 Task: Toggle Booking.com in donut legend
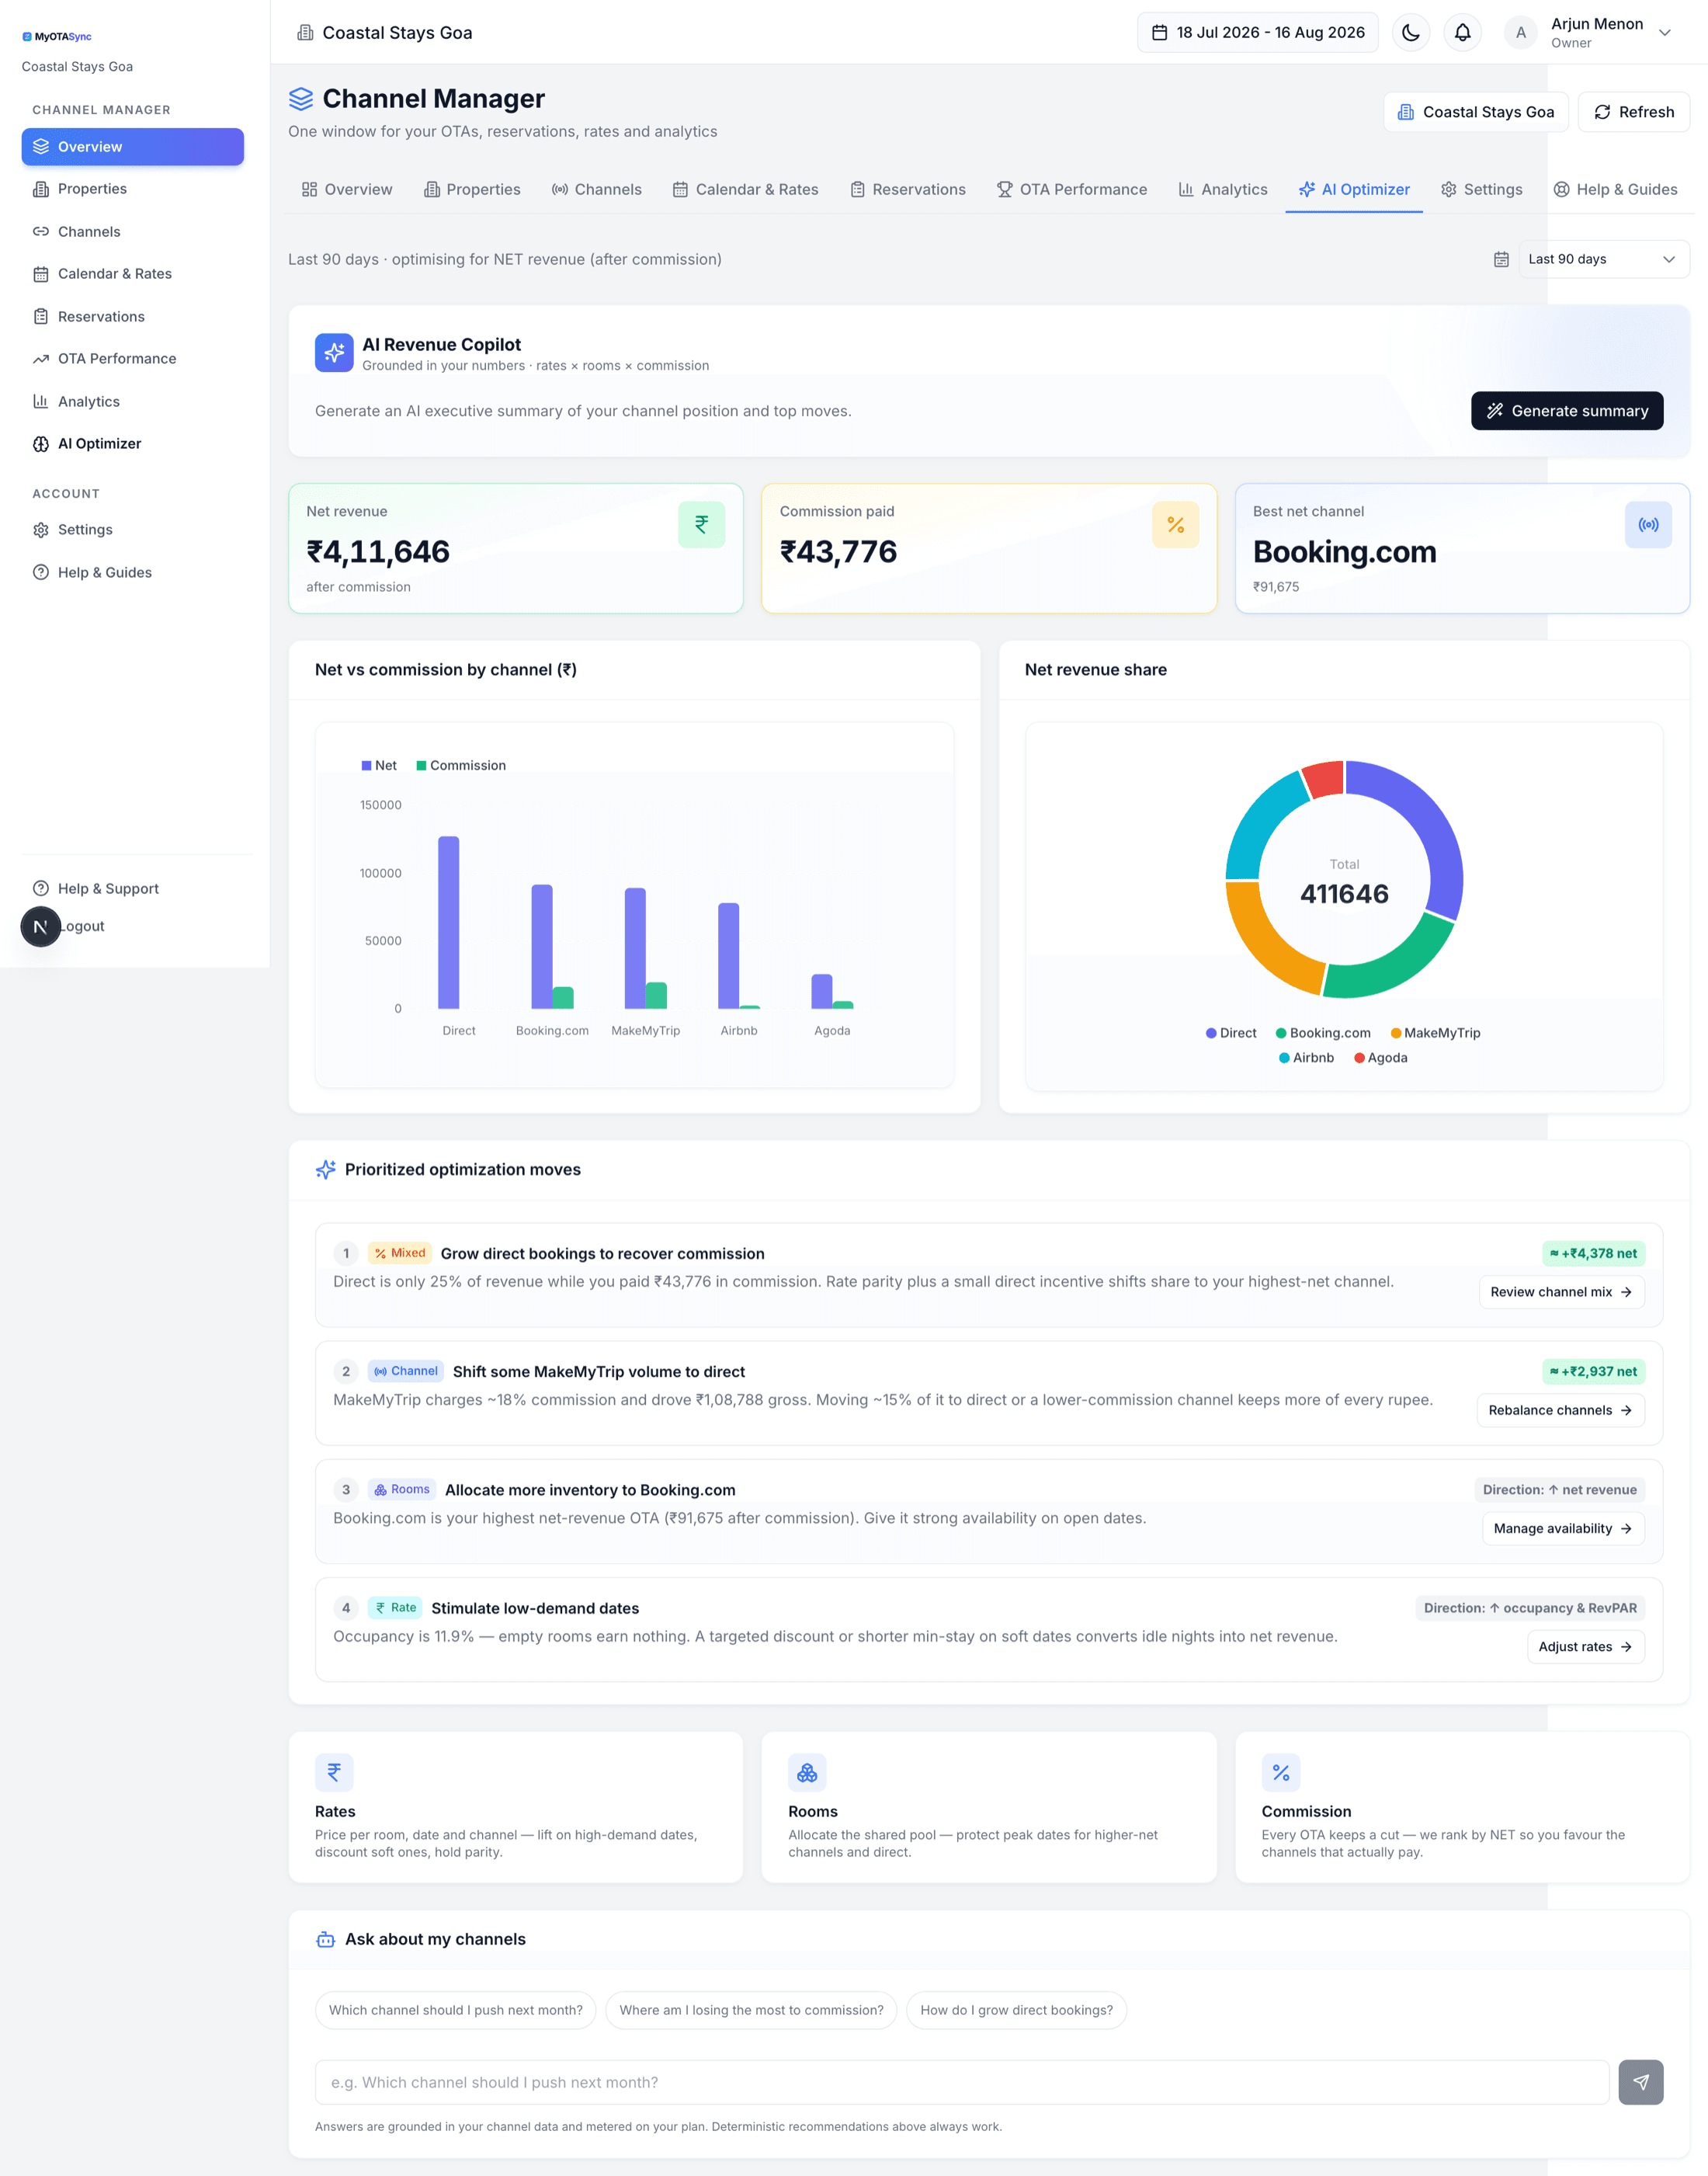(x=1323, y=1033)
